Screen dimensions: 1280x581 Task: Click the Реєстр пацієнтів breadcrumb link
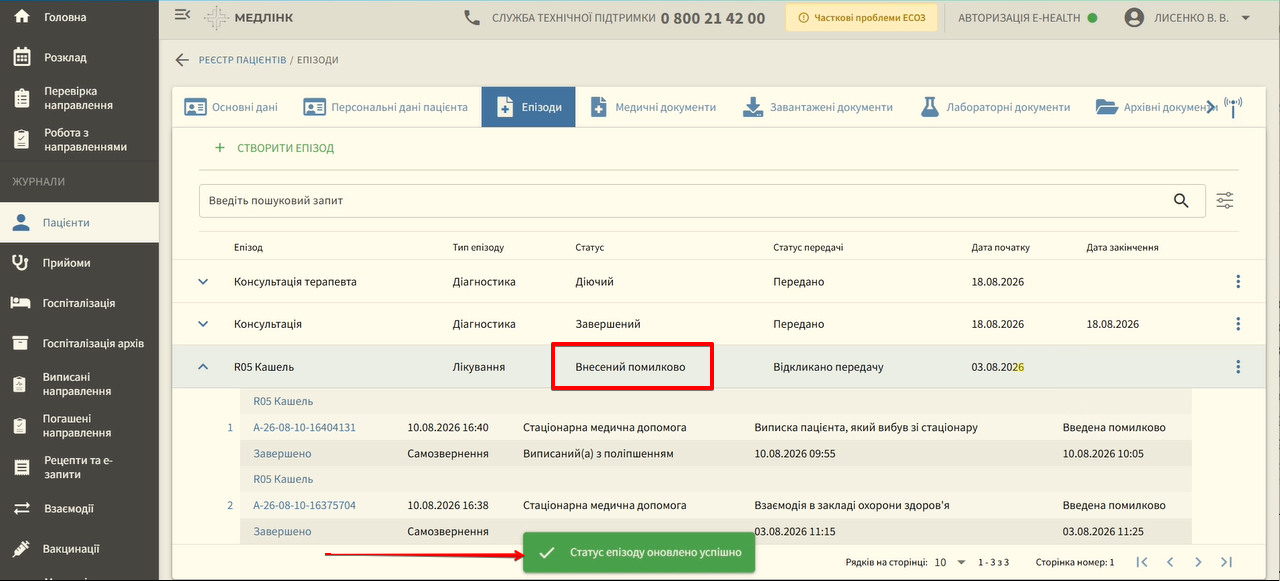pos(242,60)
